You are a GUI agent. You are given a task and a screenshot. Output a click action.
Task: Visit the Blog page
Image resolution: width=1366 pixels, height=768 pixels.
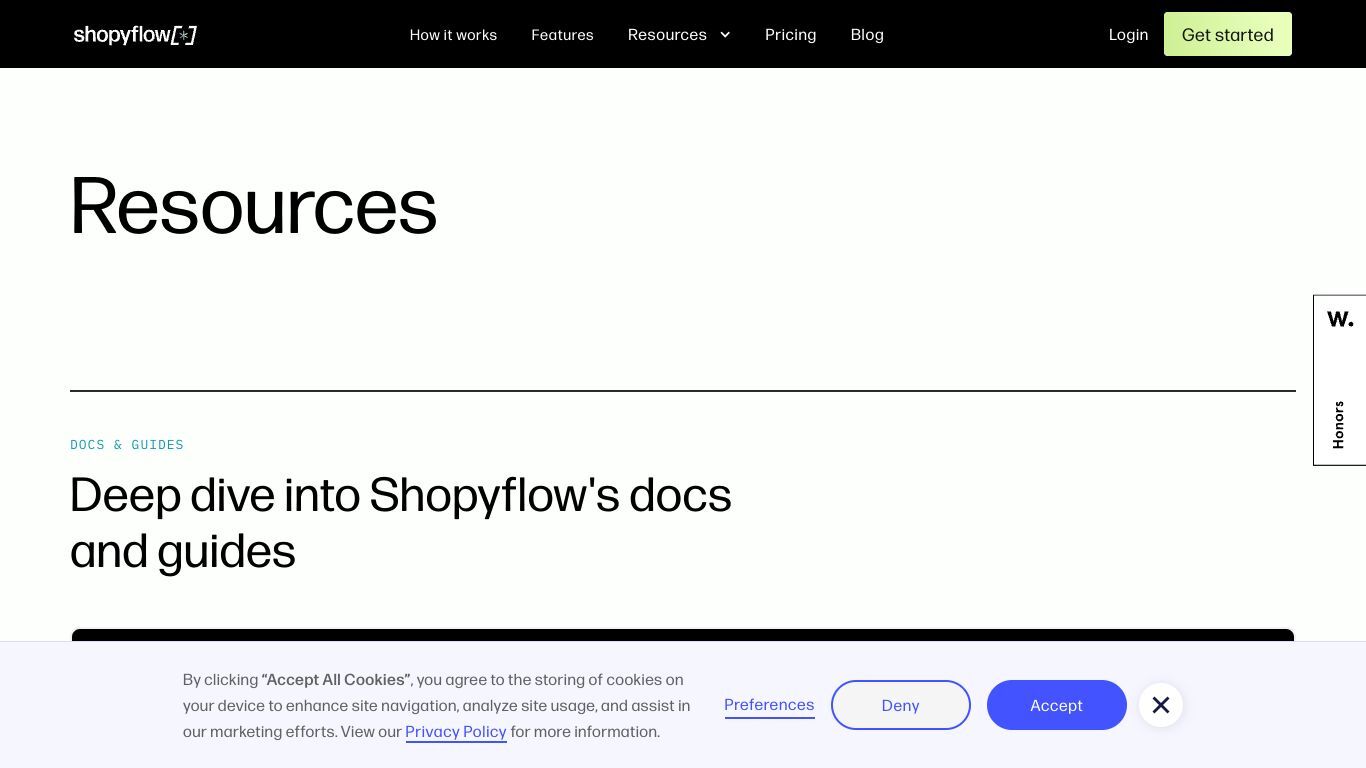point(867,35)
